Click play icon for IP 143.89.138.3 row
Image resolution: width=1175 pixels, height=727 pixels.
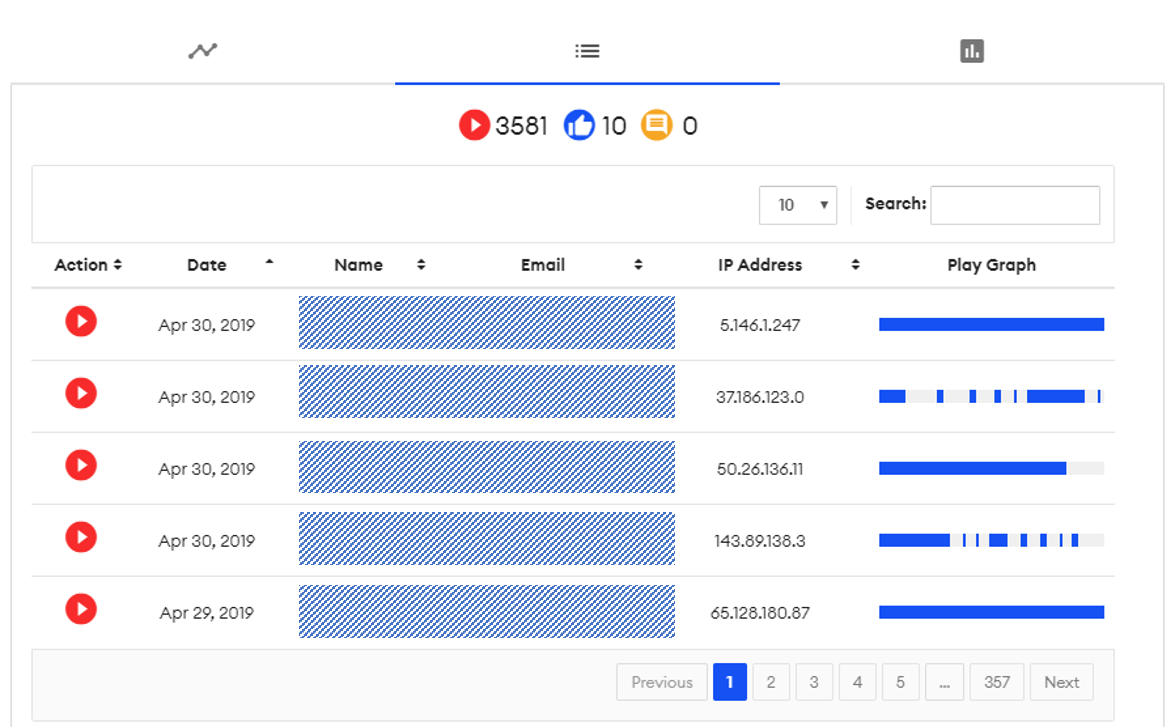(81, 538)
